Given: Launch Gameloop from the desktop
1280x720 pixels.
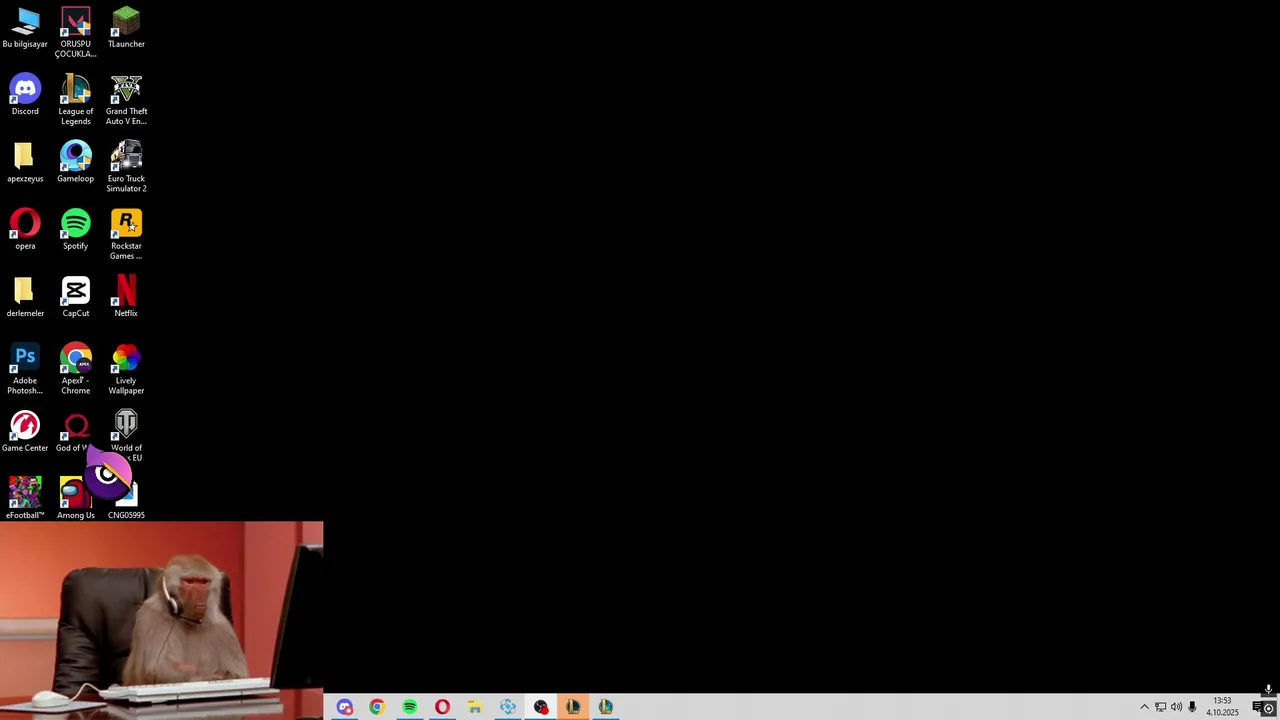Looking at the screenshot, I should point(75,163).
